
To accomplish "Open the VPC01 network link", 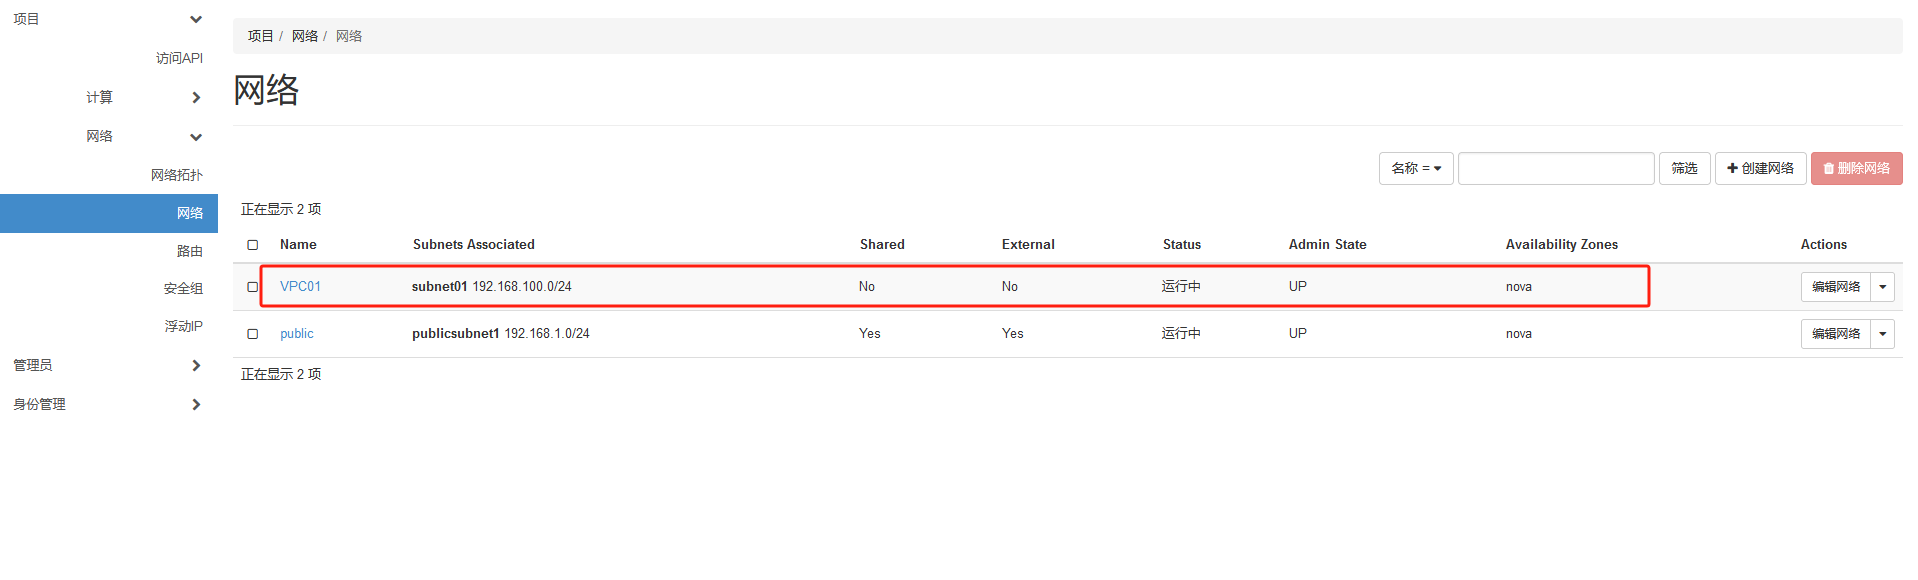I will tap(300, 286).
